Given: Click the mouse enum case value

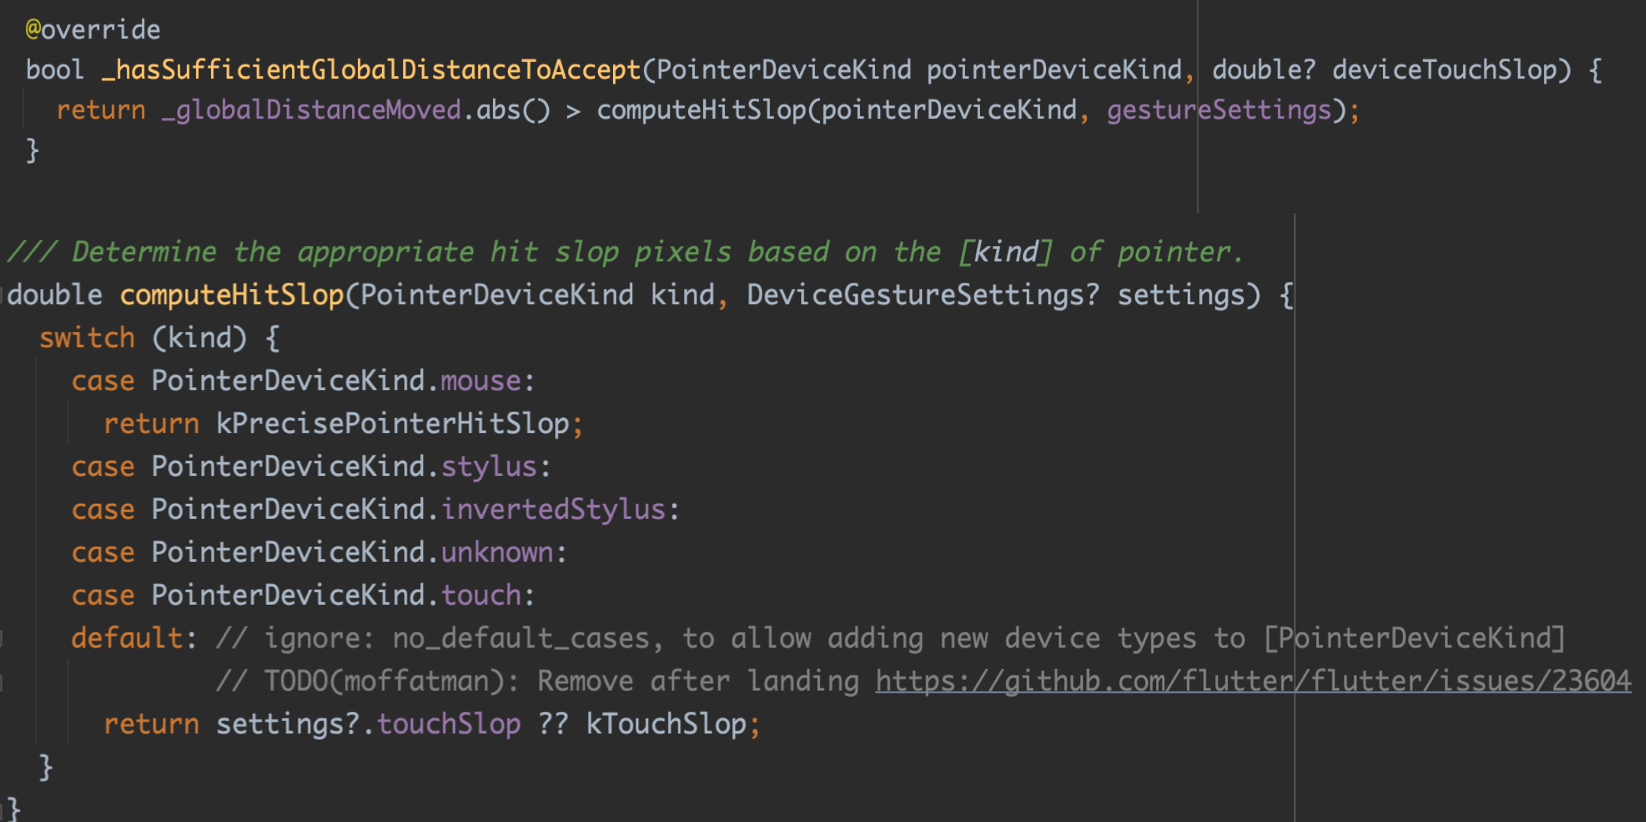Looking at the screenshot, I should point(481,381).
